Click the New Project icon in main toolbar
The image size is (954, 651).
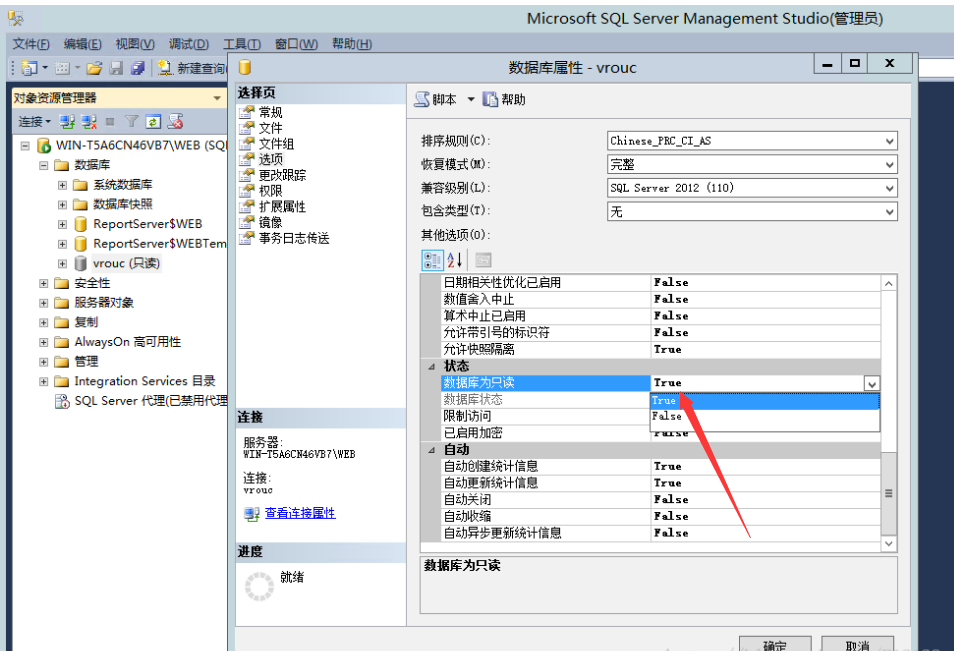click(29, 68)
